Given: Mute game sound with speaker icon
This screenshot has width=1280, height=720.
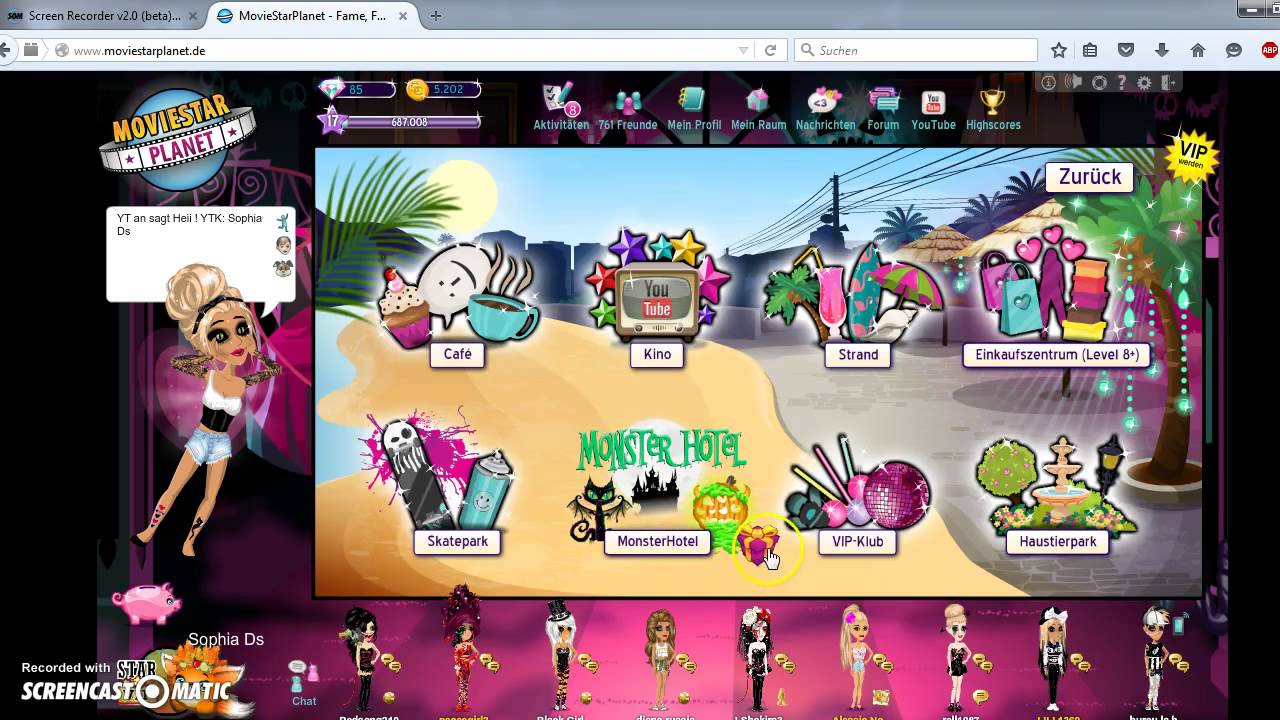Looking at the screenshot, I should [x=1074, y=83].
